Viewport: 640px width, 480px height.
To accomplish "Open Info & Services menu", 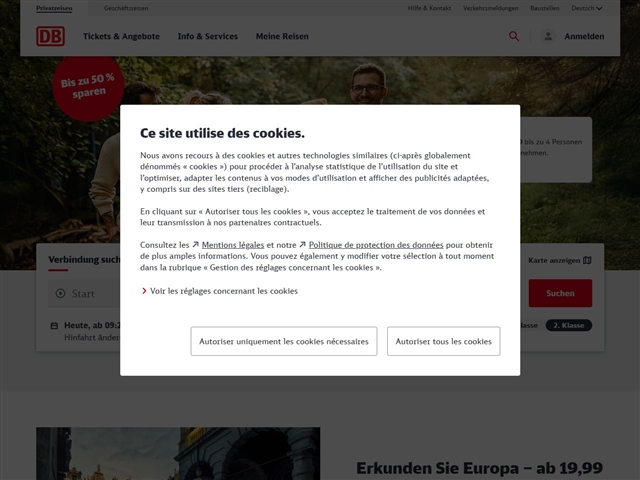I will click(x=208, y=36).
